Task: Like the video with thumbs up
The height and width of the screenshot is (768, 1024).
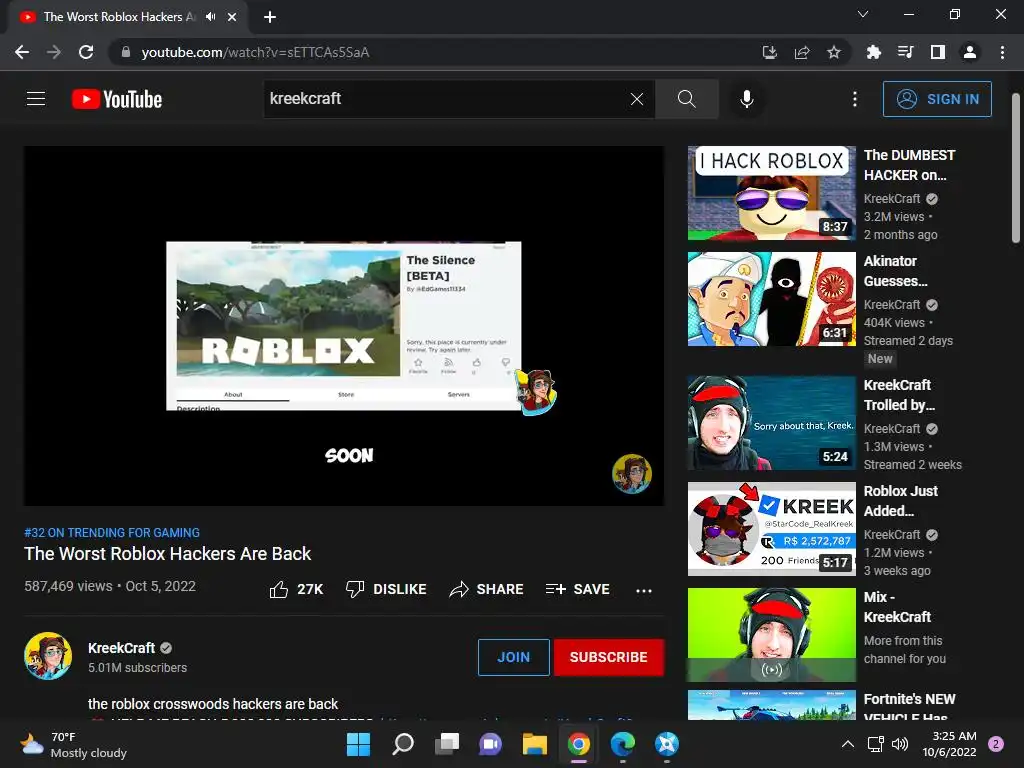Action: 296,590
